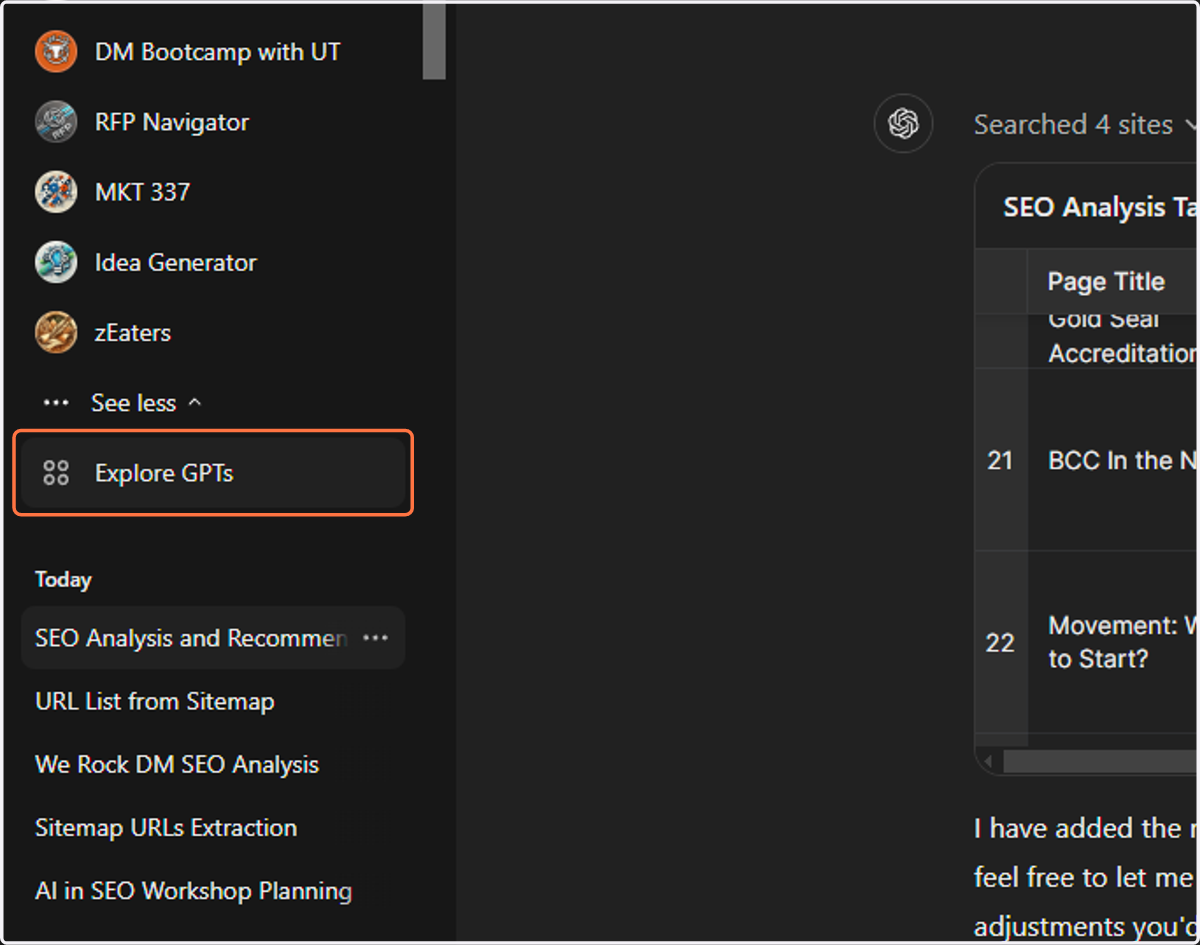This screenshot has height=945, width=1200.
Task: Open the DM Bootcamp with UT avatar icon
Action: pos(56,51)
